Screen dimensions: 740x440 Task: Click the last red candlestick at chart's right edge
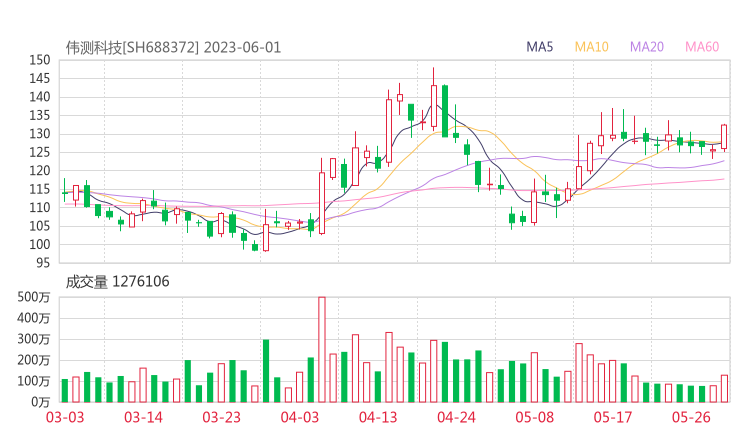click(x=724, y=137)
